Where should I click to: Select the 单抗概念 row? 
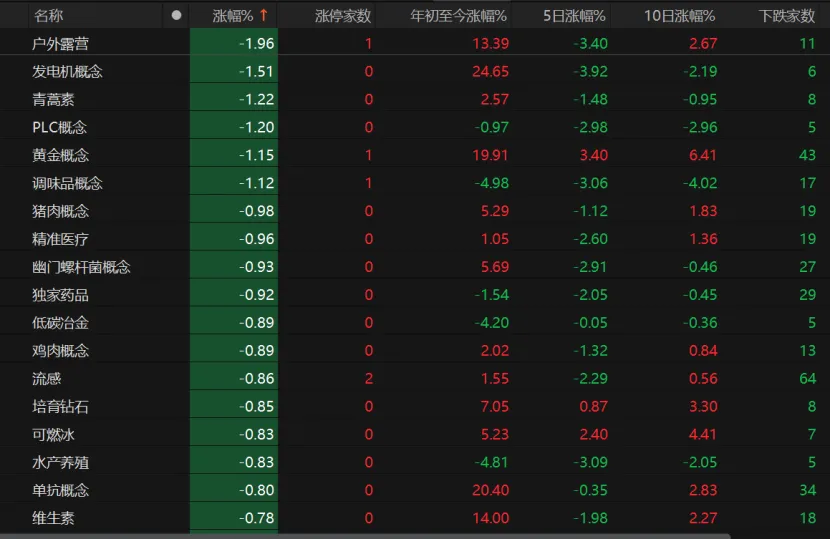point(415,490)
